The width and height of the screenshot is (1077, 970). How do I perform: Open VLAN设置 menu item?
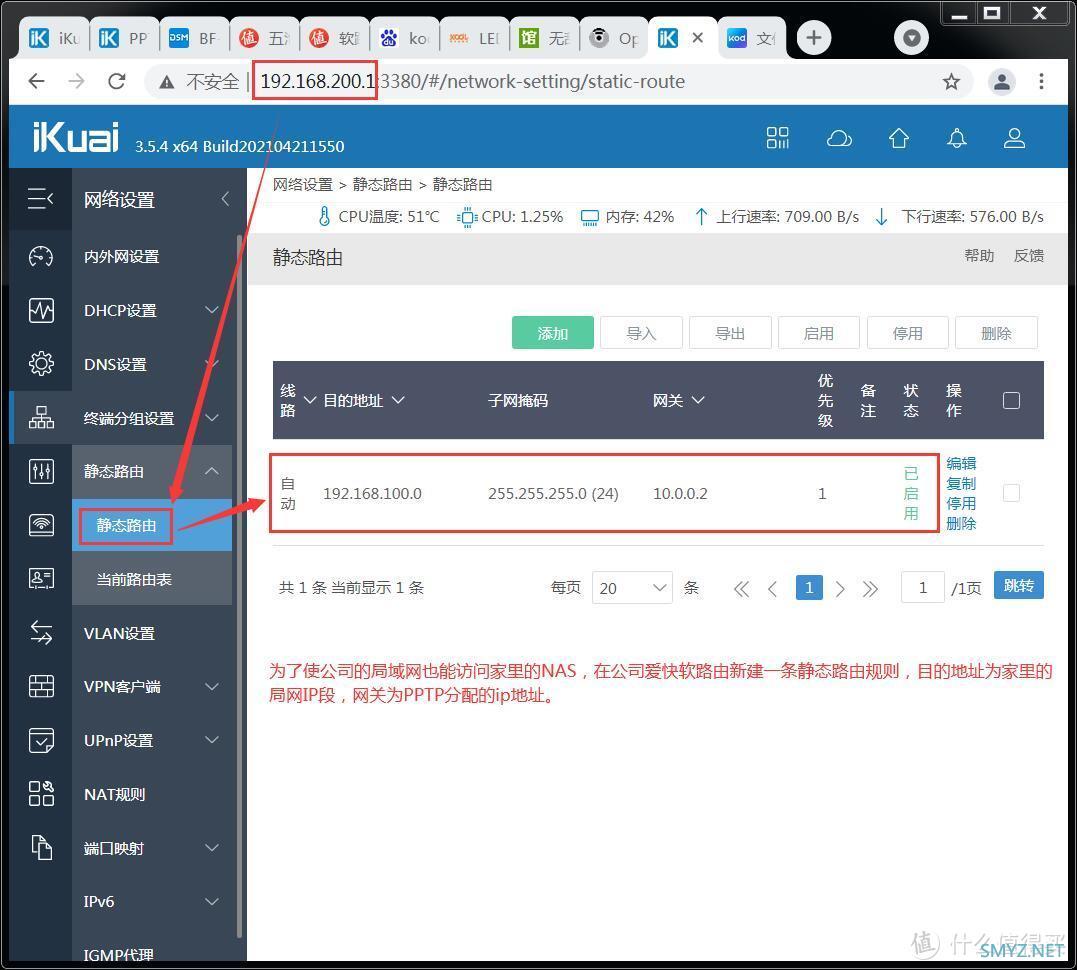(x=120, y=633)
